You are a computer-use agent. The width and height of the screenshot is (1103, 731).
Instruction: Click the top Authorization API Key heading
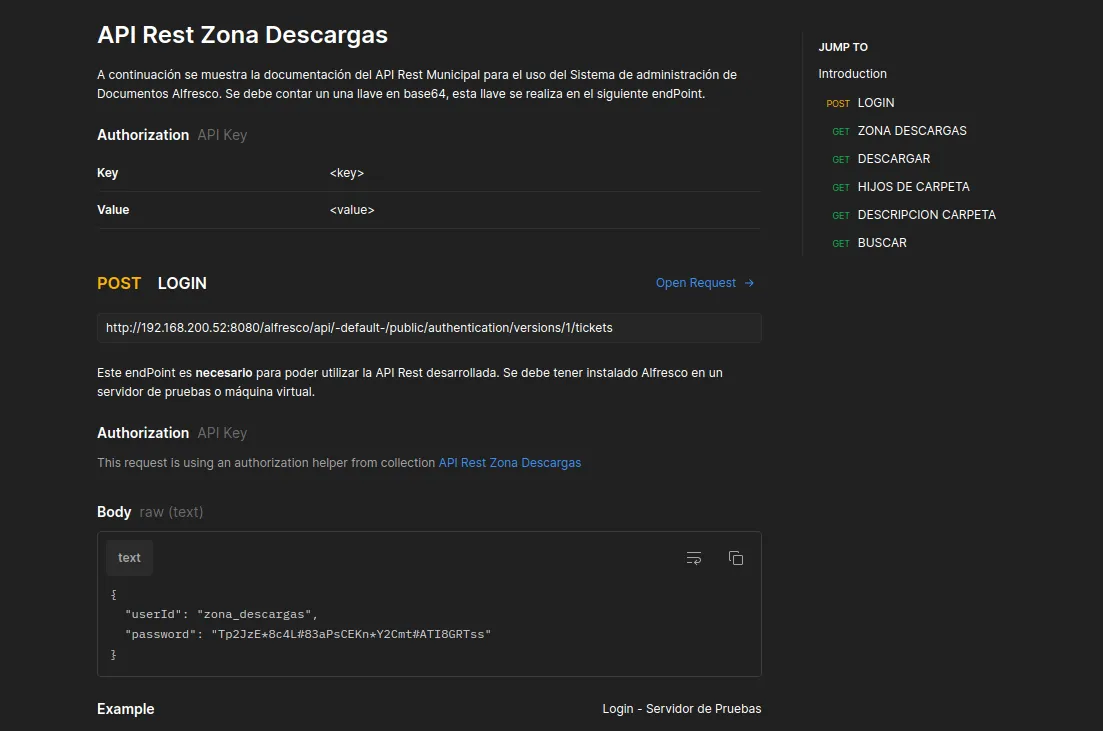172,135
